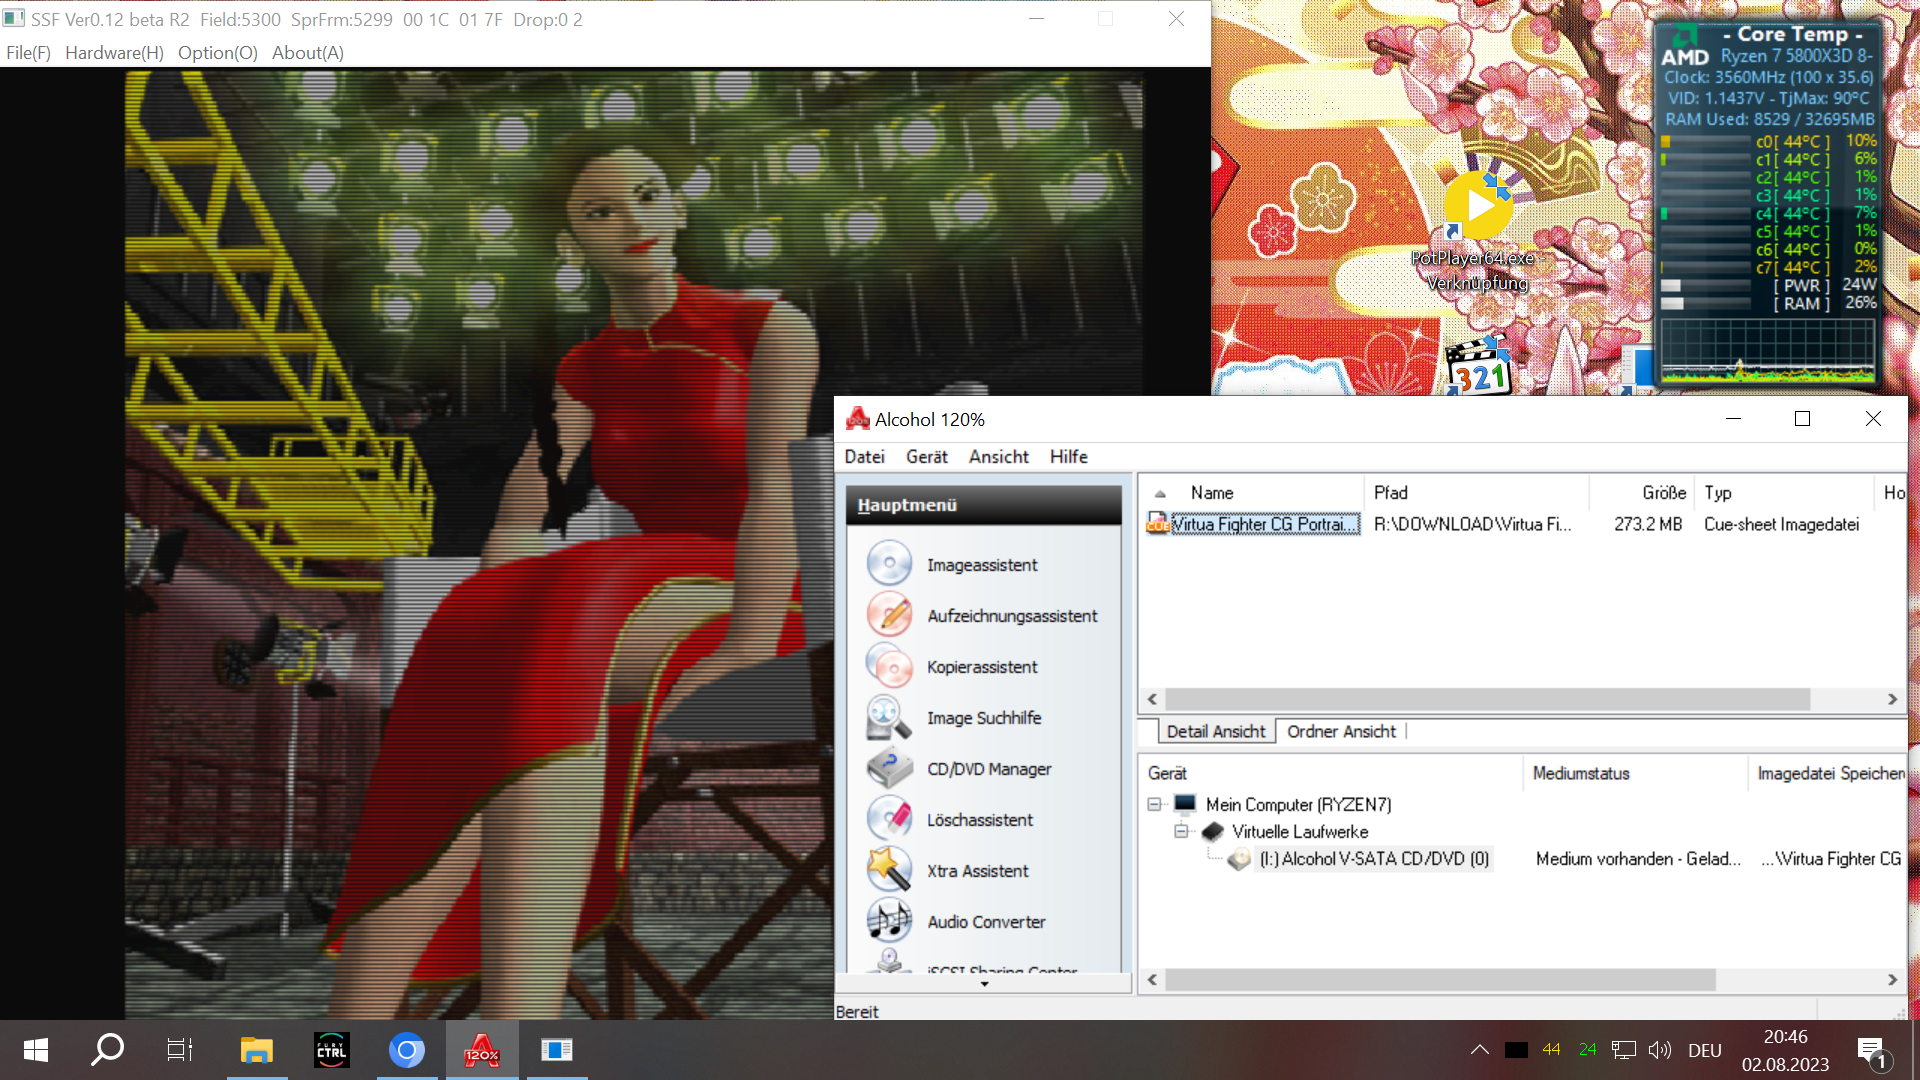The height and width of the screenshot is (1080, 1920).
Task: Open Task View on the taskbar
Action: (x=180, y=1050)
